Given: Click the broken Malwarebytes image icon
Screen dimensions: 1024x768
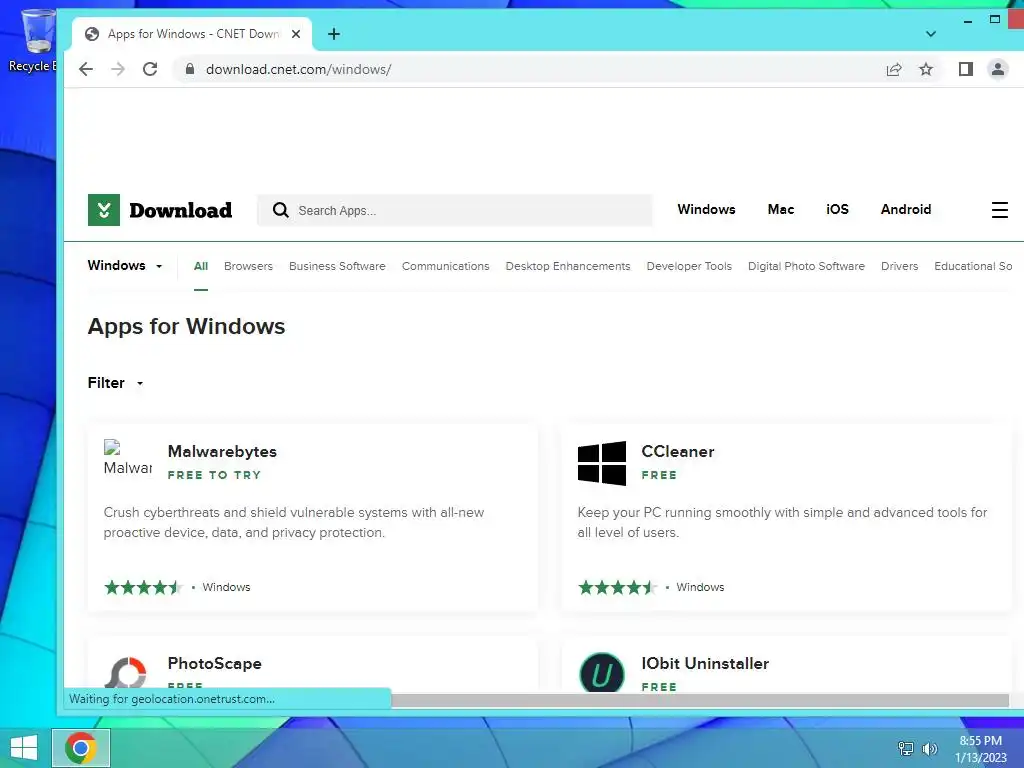Looking at the screenshot, I should point(128,458).
